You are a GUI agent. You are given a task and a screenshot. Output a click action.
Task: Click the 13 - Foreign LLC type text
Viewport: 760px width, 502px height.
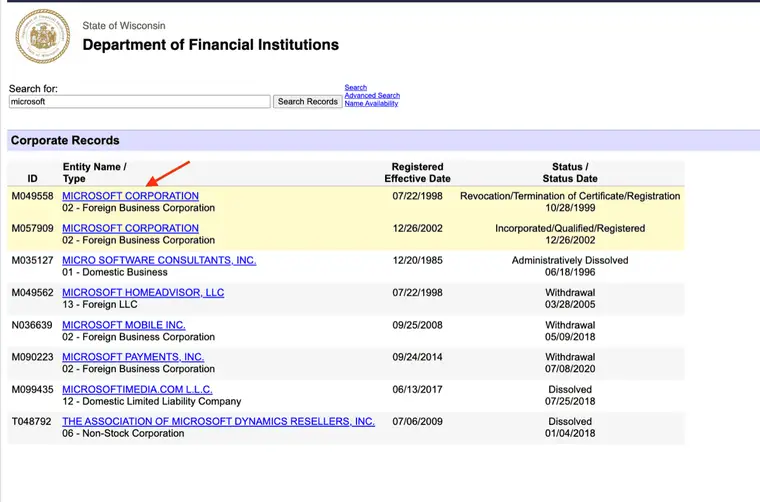coord(100,305)
